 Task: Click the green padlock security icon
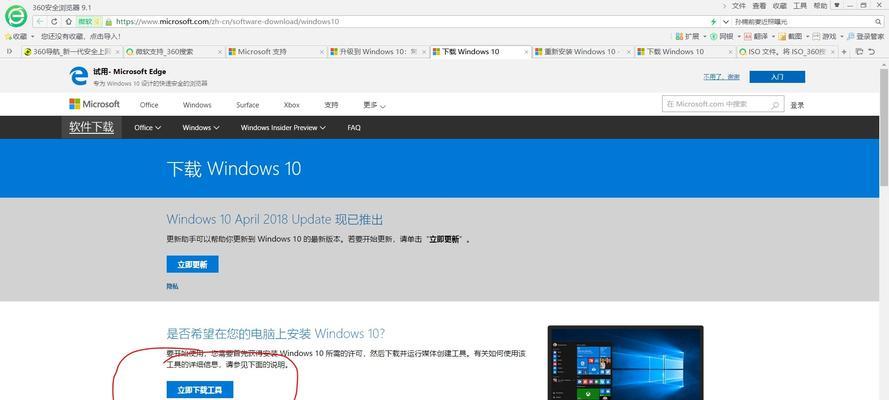pos(108,22)
